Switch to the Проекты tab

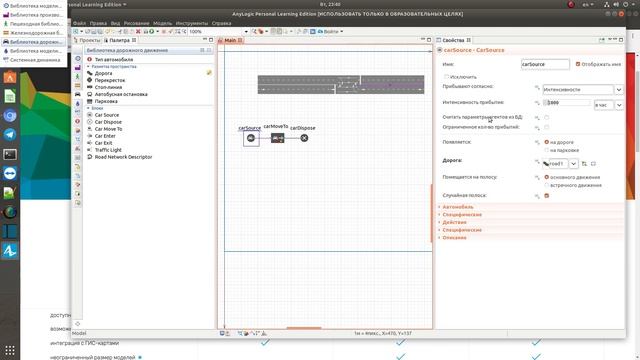pos(87,40)
